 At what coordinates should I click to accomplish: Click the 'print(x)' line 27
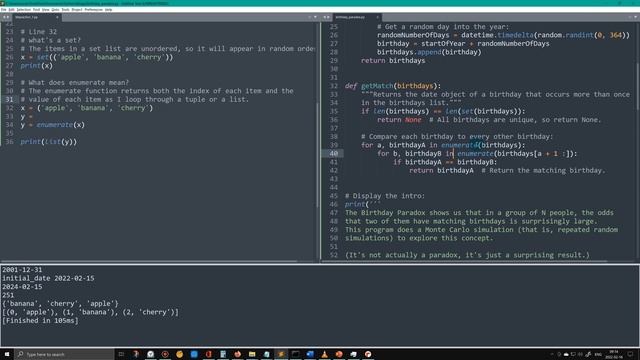pyautogui.click(x=36, y=66)
